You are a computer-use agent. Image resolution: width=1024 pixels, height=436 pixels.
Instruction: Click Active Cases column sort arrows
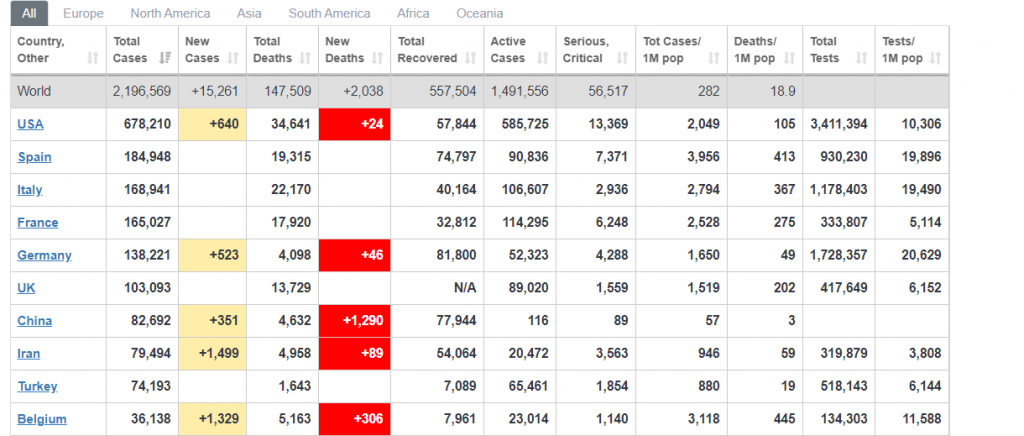click(x=541, y=58)
